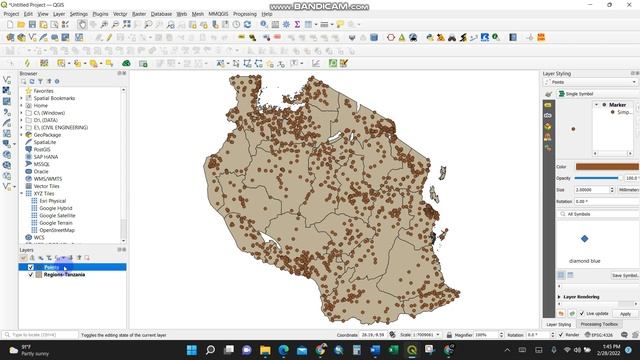
Task: Open the Plugins menu
Action: 100,14
